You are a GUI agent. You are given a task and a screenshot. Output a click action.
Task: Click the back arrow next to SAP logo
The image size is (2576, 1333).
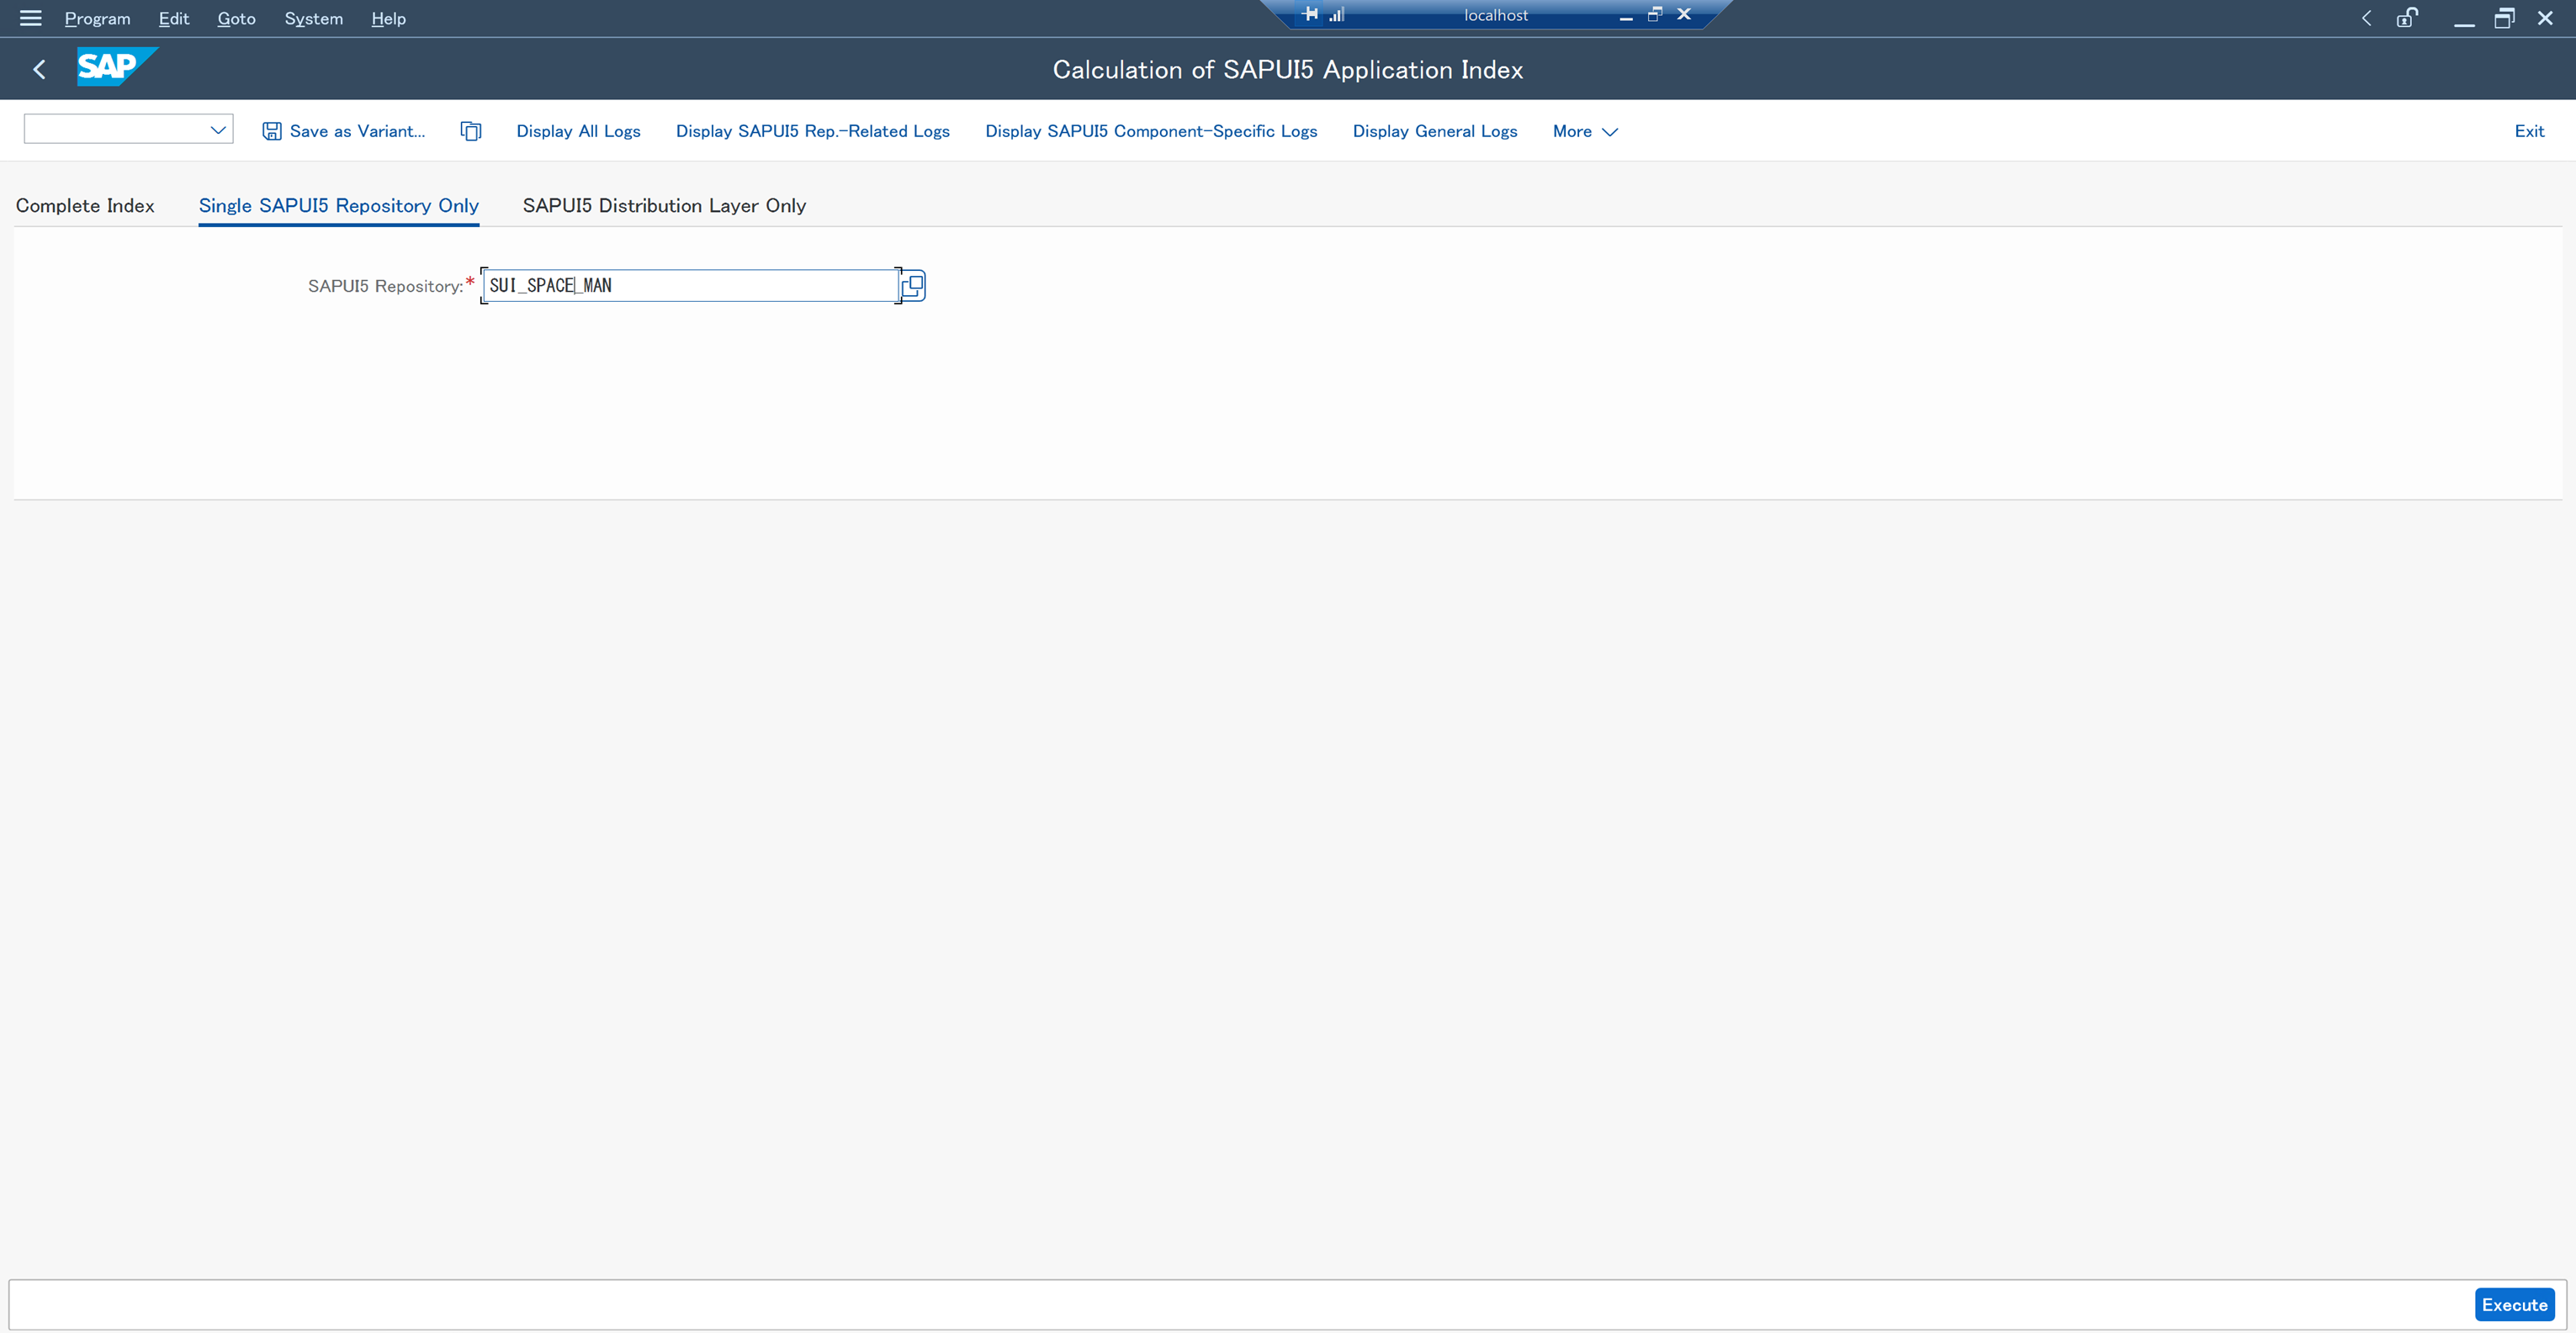click(39, 68)
